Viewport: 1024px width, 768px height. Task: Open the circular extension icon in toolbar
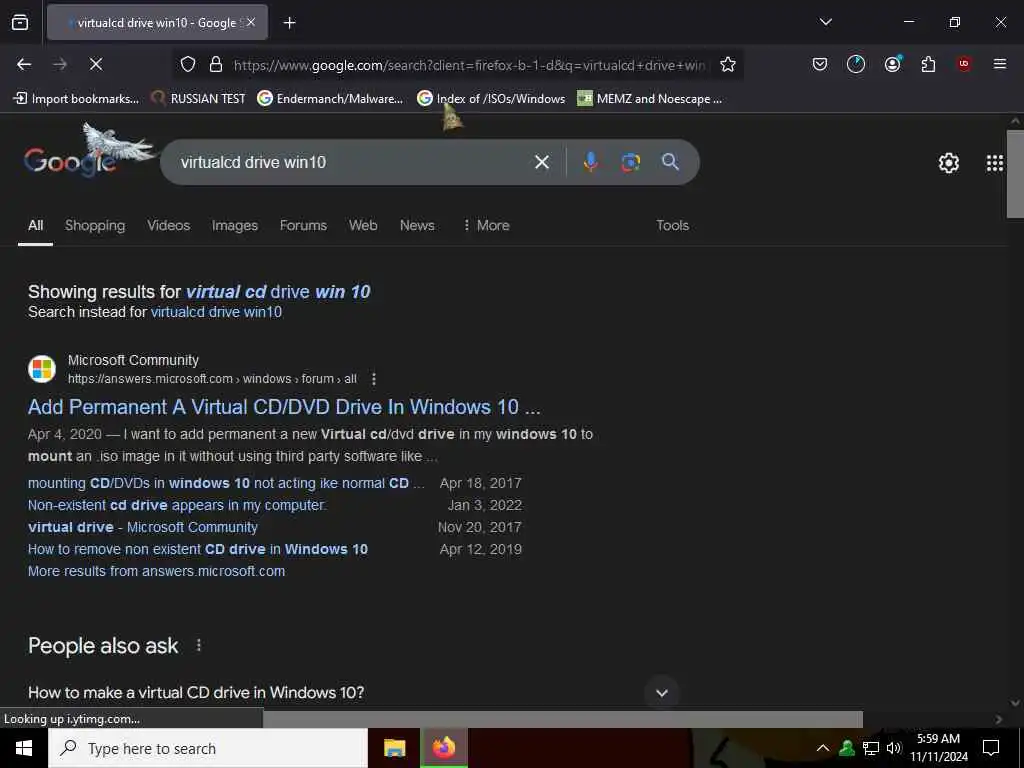[856, 64]
